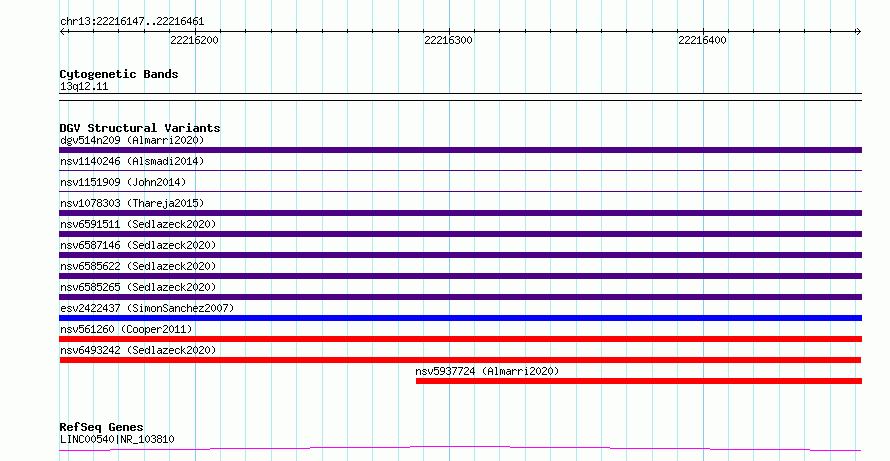890x461 pixels.
Task: Click the purple bar under dgv514n209
Action: coord(460,150)
